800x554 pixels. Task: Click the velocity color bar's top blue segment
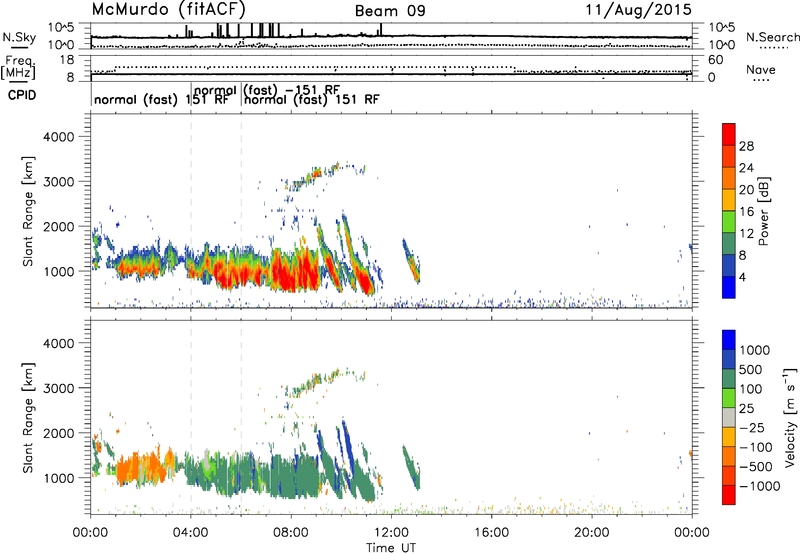click(729, 340)
